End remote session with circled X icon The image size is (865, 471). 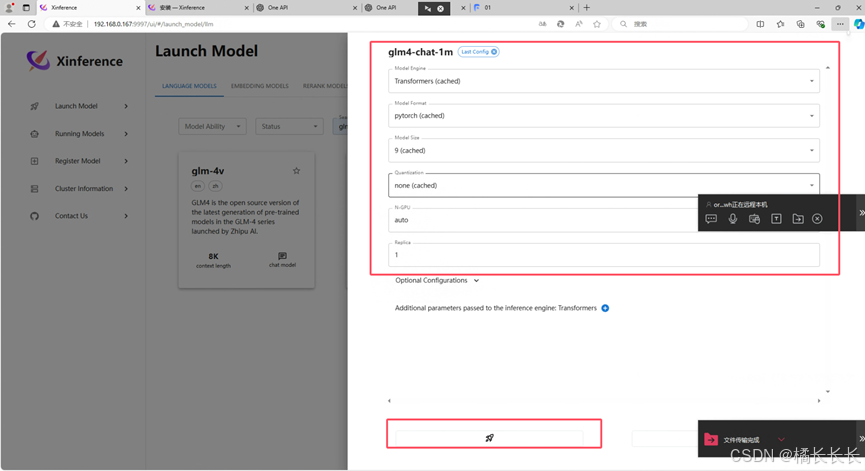[818, 219]
